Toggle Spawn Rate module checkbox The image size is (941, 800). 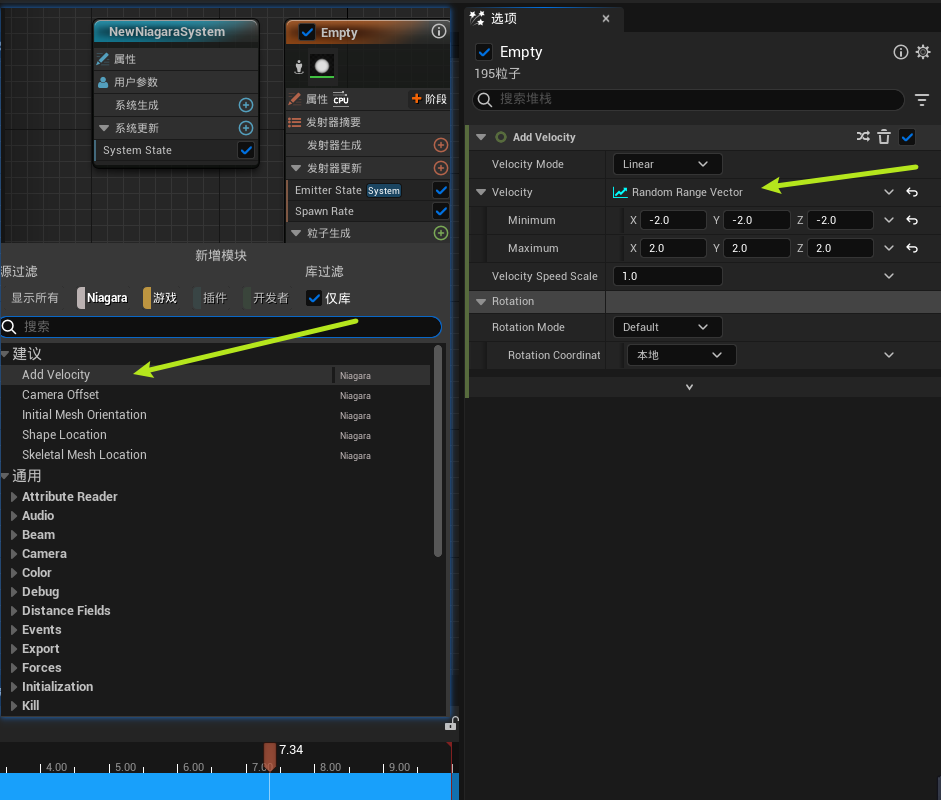tap(440, 211)
